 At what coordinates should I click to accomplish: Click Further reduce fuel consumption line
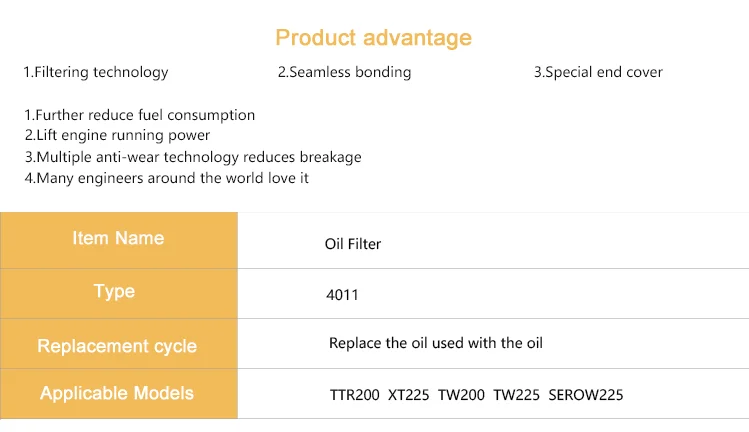[139, 115]
